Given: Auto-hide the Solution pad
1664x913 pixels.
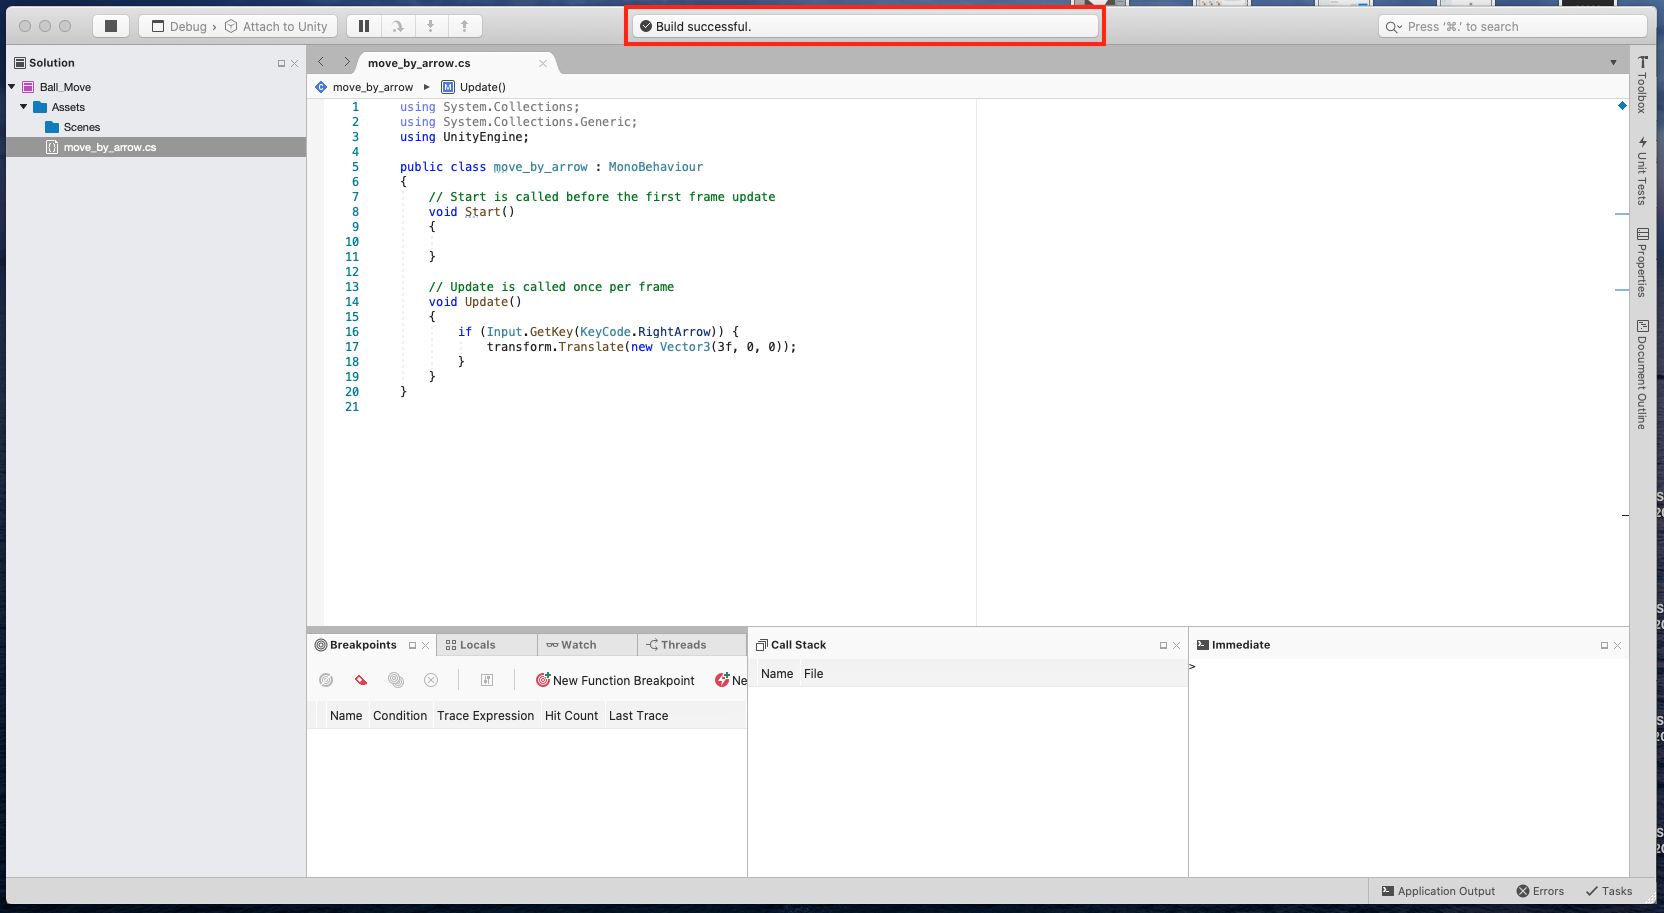Looking at the screenshot, I should 281,64.
